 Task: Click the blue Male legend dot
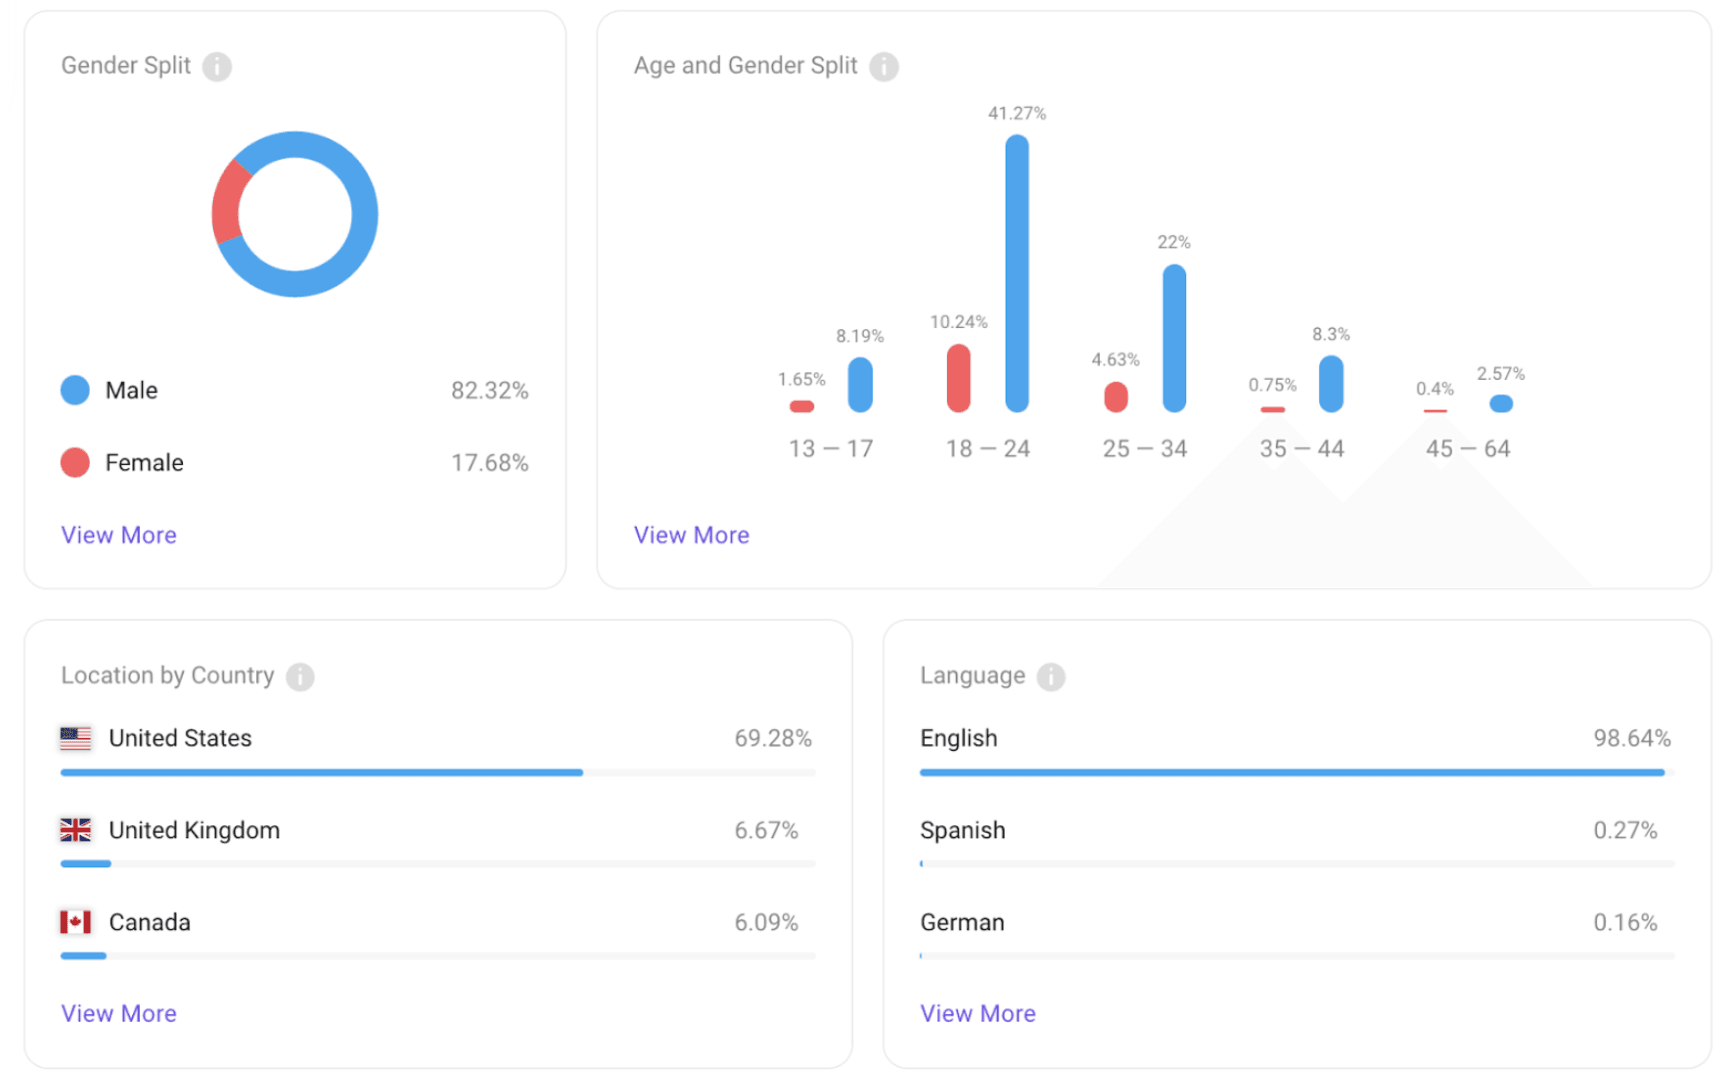[75, 390]
